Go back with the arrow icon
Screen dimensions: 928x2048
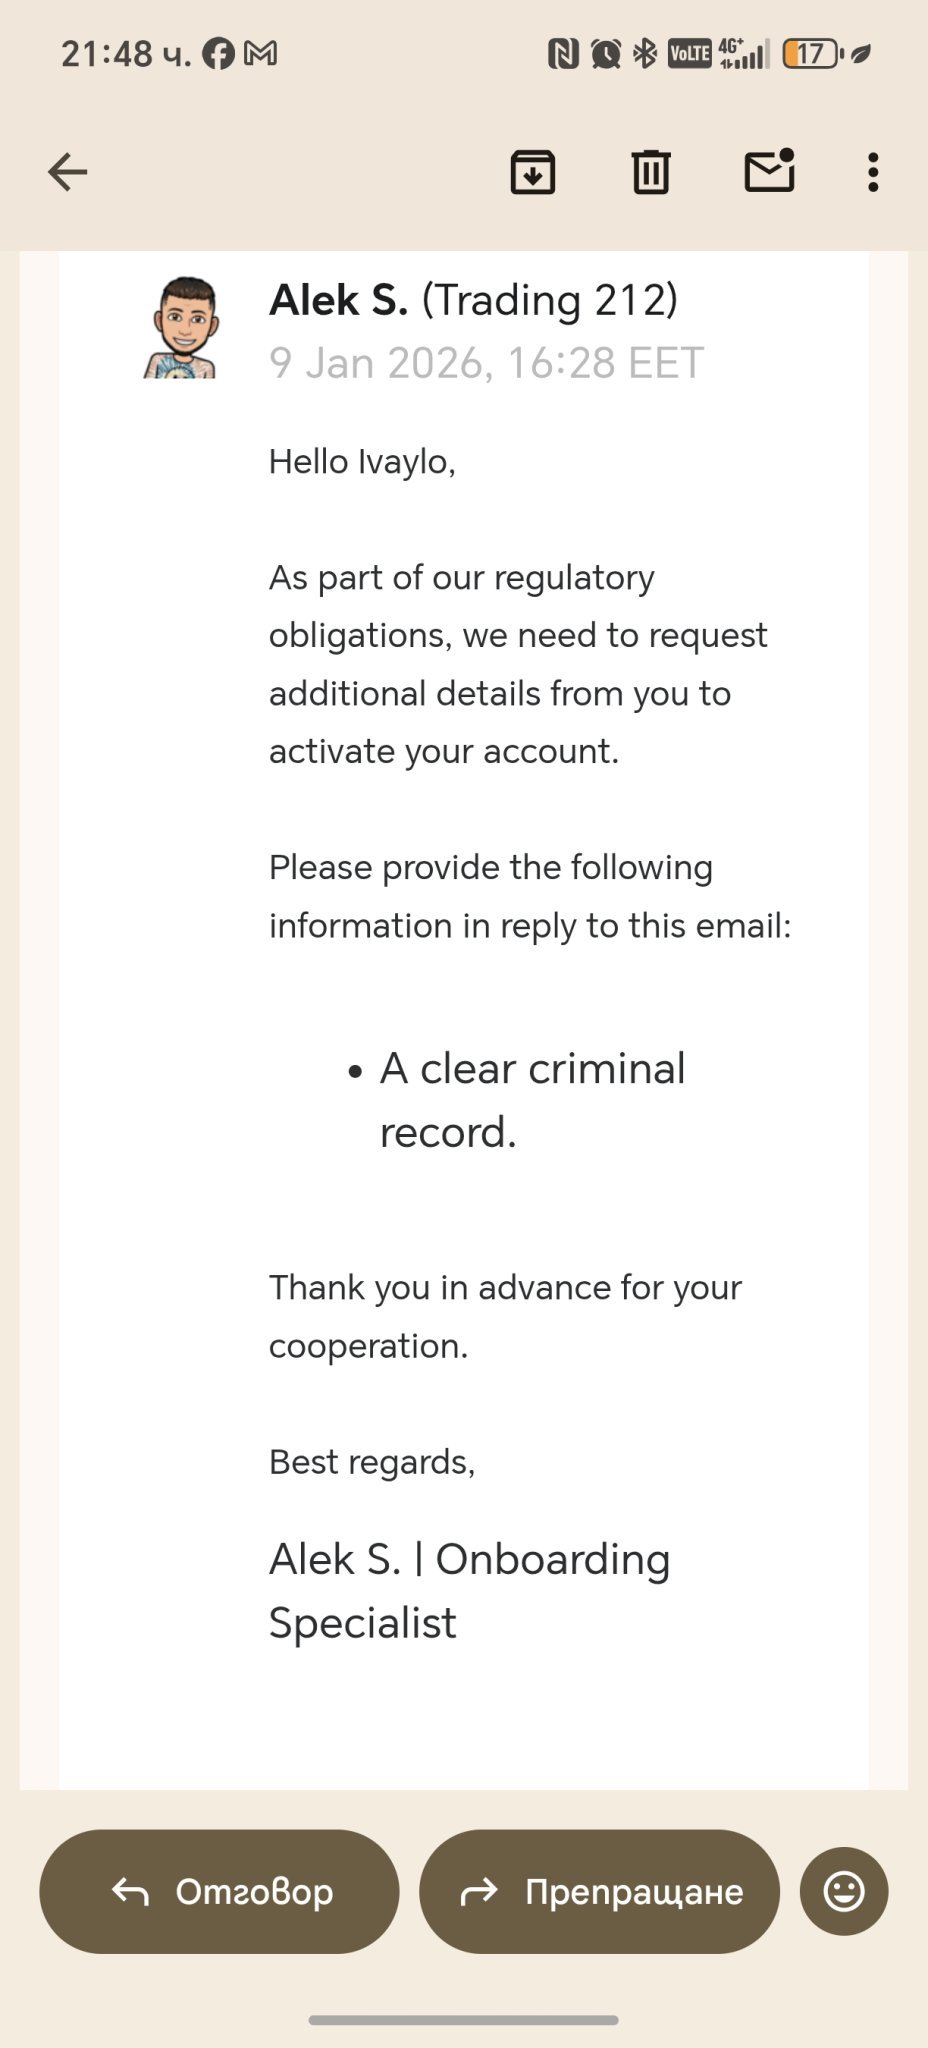point(68,172)
